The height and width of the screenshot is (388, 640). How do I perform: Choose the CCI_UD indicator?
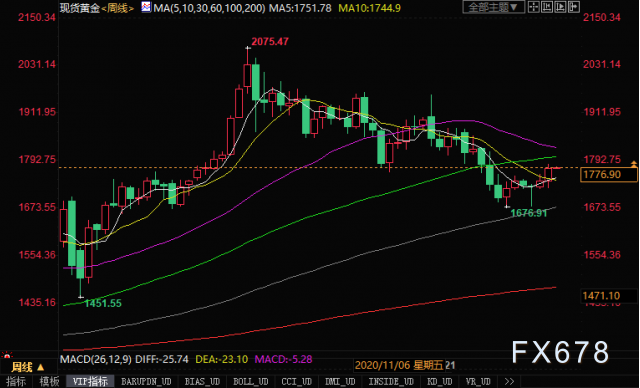296,381
